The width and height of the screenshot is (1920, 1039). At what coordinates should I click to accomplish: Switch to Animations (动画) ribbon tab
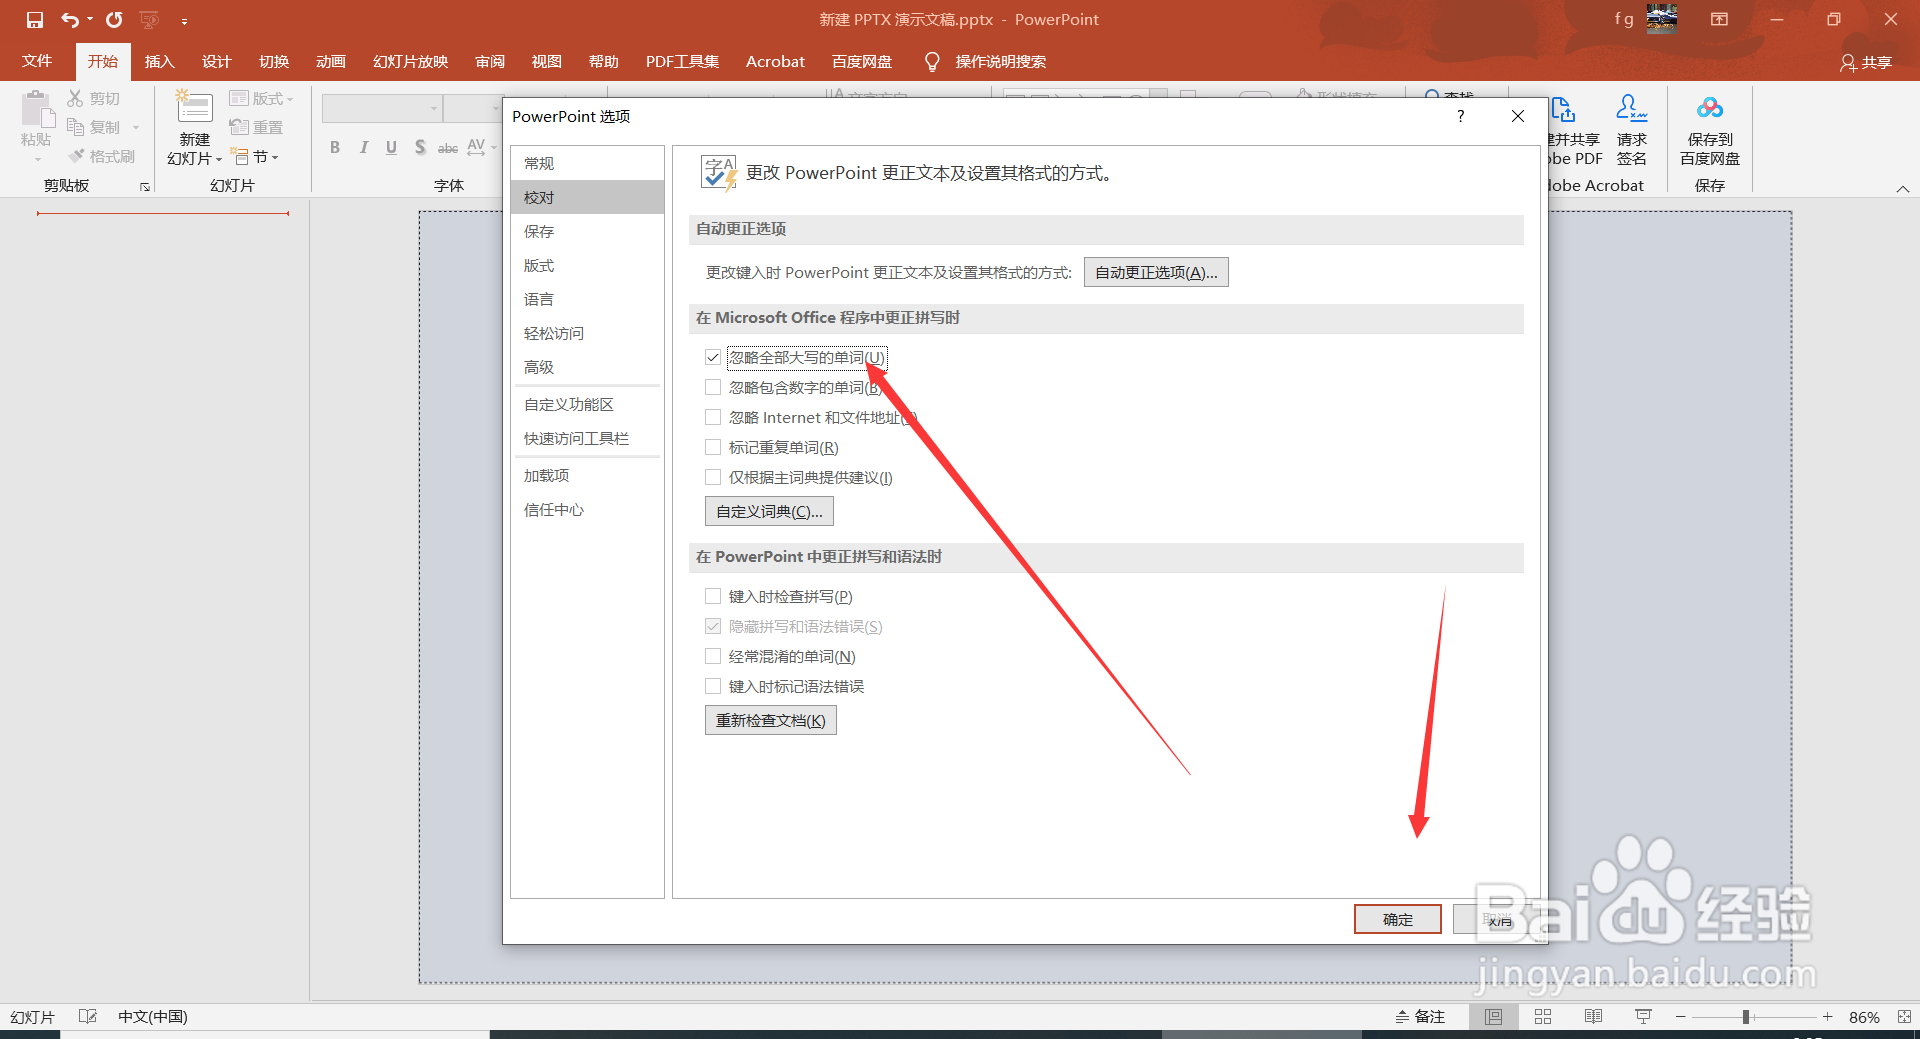pos(330,61)
